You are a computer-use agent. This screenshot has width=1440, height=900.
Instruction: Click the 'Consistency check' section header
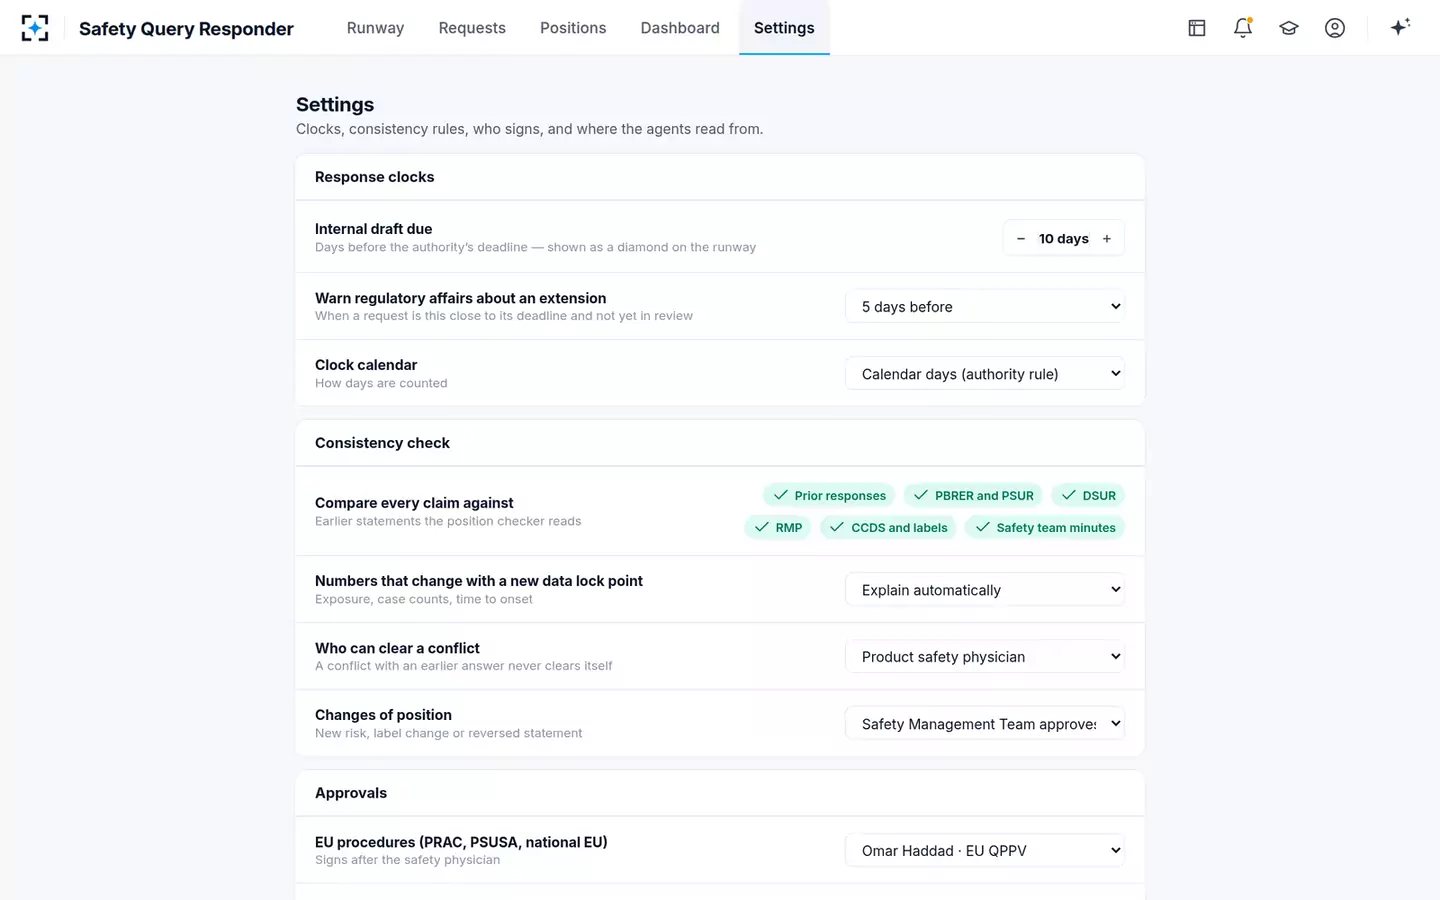pos(382,443)
